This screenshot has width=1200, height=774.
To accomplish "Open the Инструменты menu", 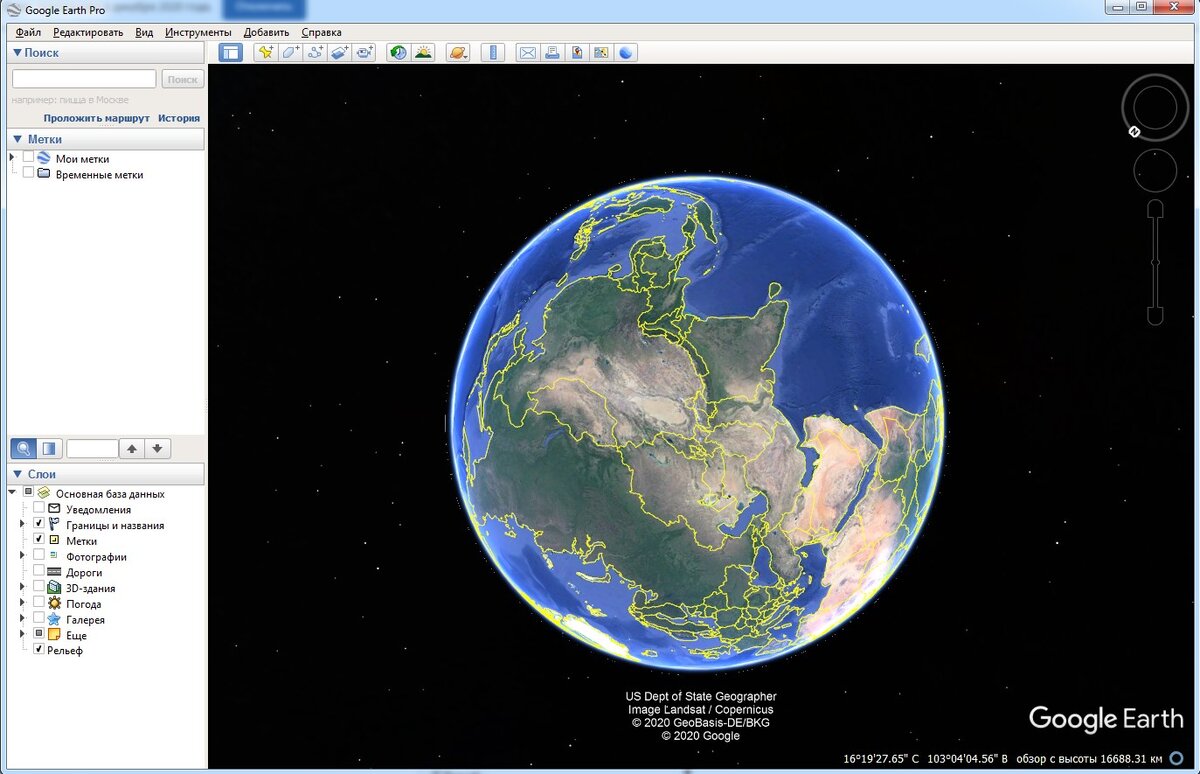I will tap(198, 32).
